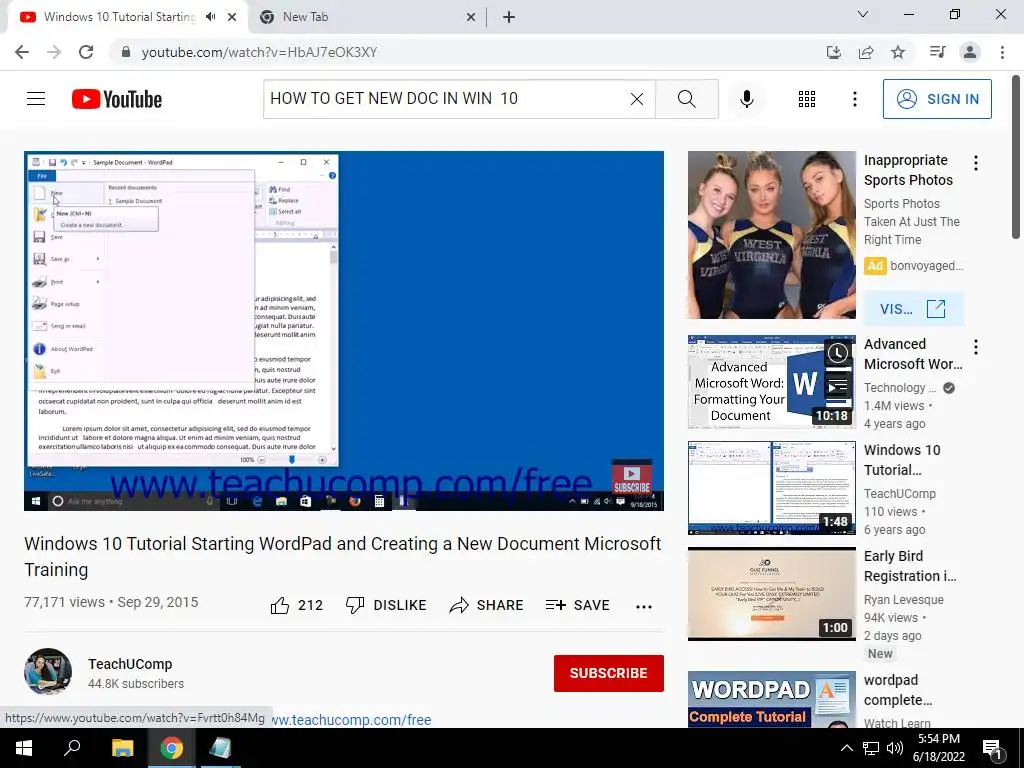
Task: Close the Windows 10 Tutorial tab
Action: coord(232,17)
